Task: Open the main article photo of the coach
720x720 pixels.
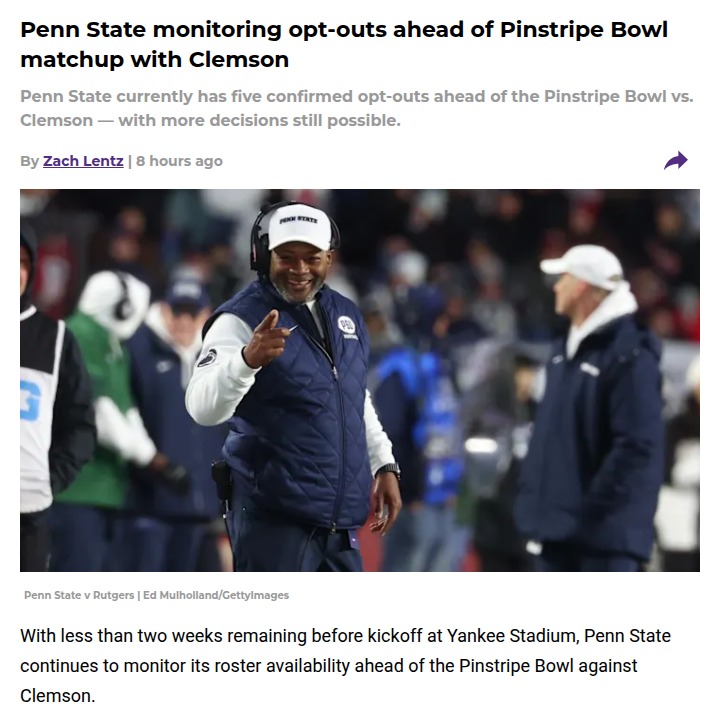Action: (360, 380)
